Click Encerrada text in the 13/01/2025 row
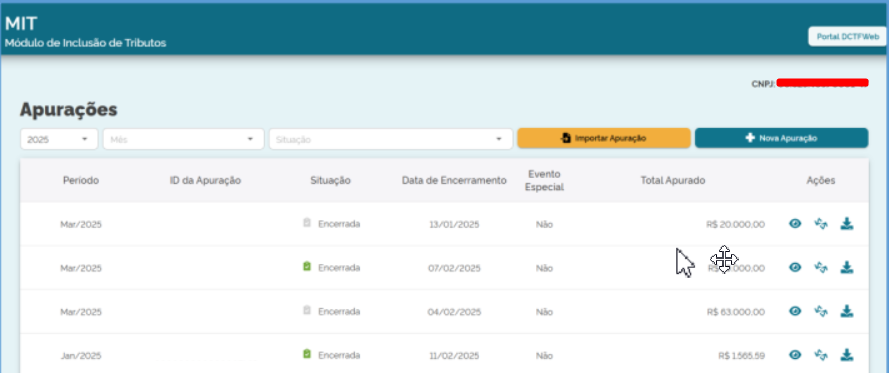 coord(339,224)
